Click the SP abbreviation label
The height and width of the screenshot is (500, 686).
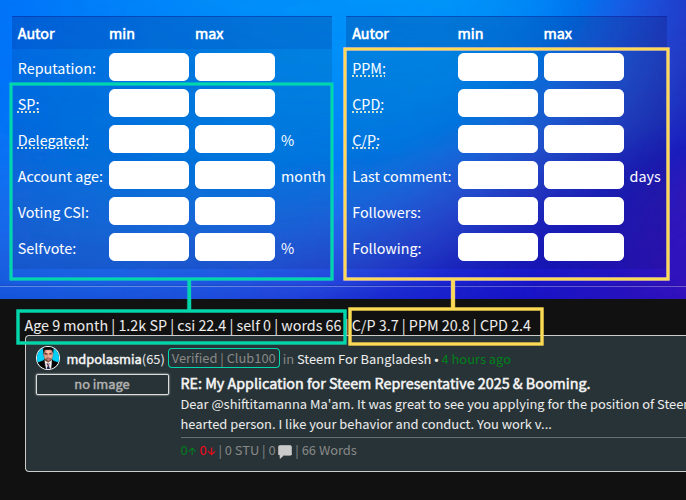pyautogui.click(x=28, y=105)
